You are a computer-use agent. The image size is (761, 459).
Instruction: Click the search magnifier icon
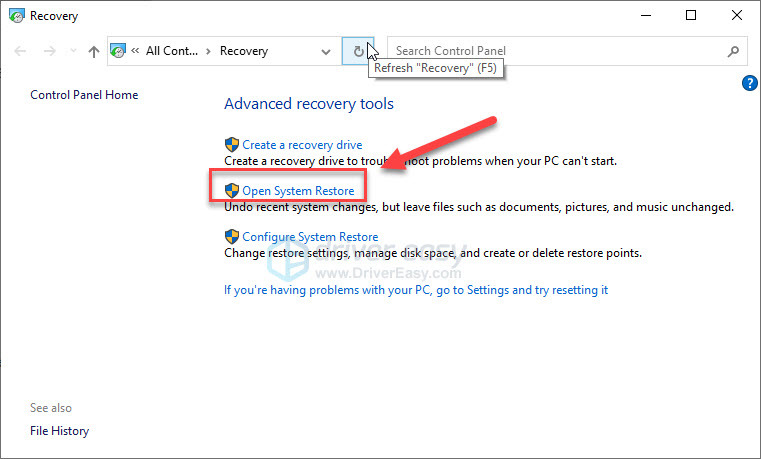733,51
